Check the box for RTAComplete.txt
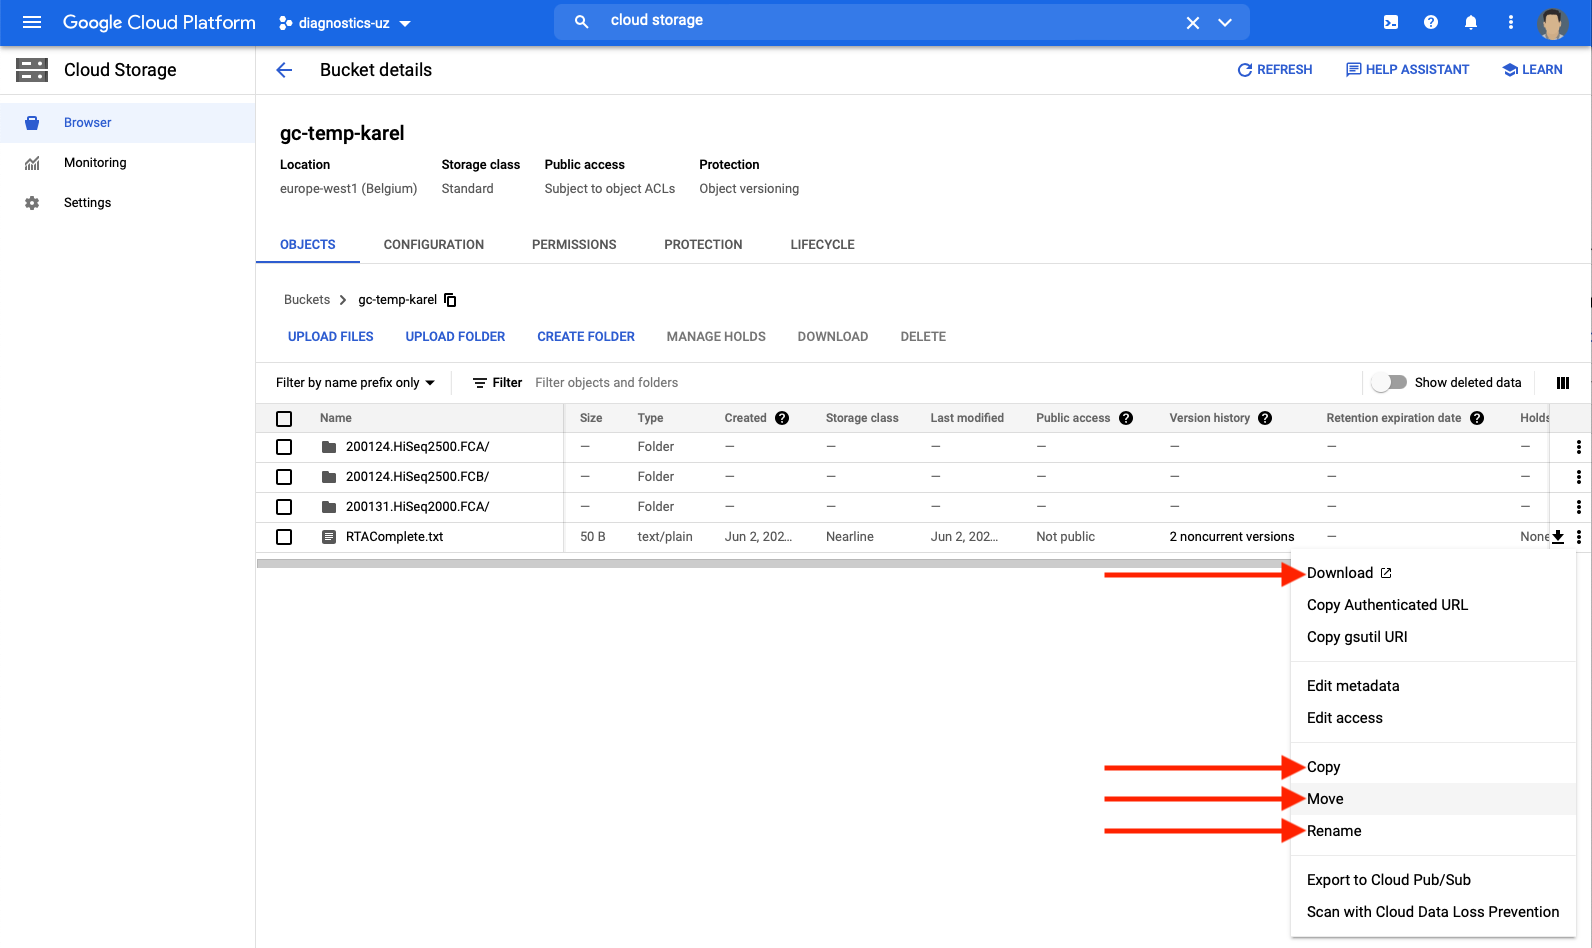This screenshot has width=1592, height=948. coord(284,537)
